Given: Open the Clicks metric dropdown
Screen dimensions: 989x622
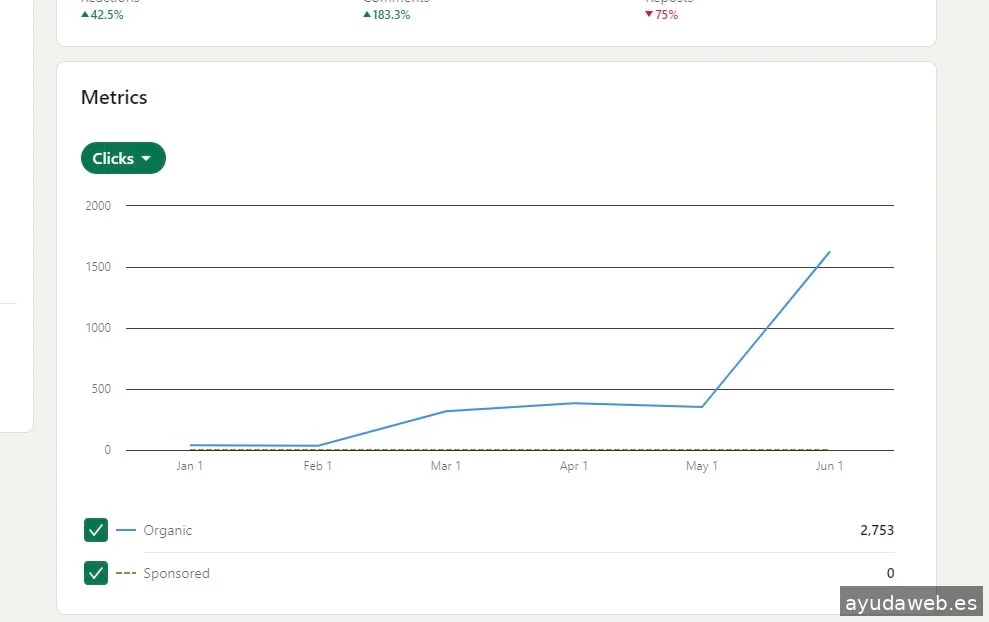Looking at the screenshot, I should (123, 158).
